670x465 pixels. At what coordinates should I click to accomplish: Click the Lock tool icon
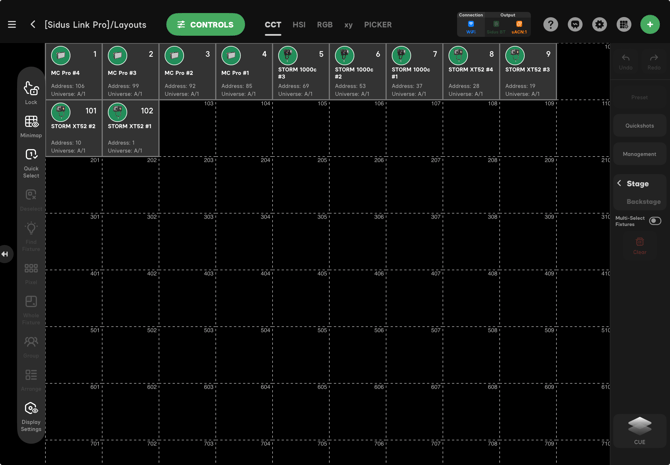point(31,90)
